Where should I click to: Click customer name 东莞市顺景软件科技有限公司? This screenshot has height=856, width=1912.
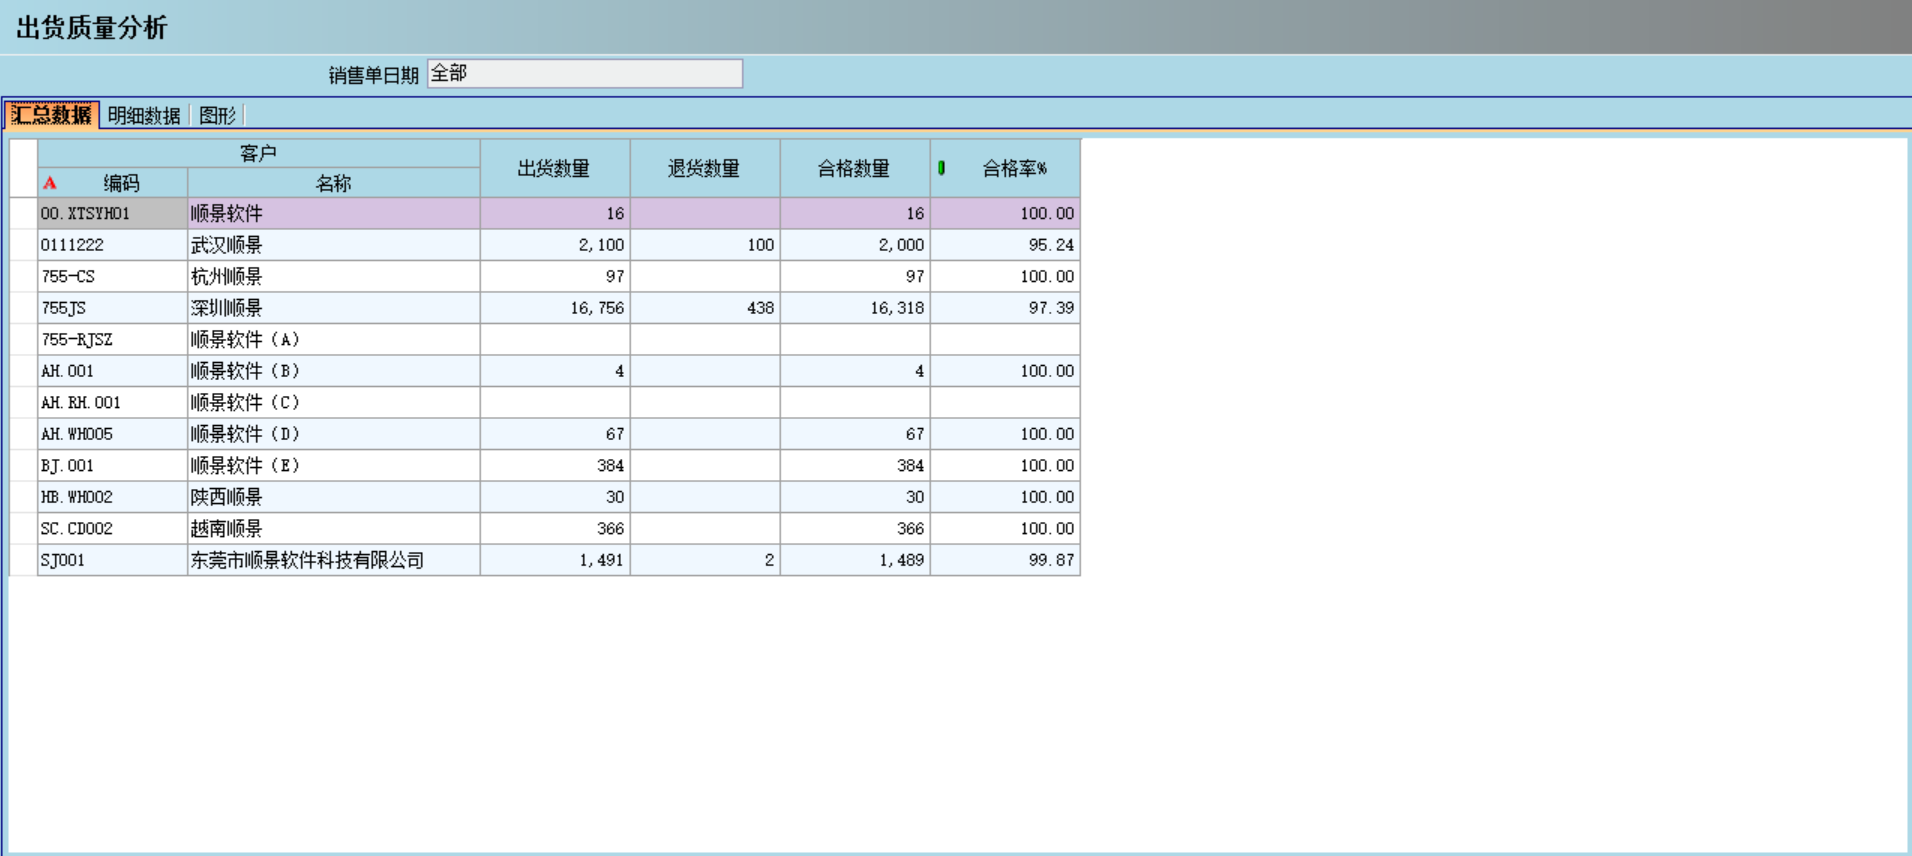pyautogui.click(x=307, y=560)
